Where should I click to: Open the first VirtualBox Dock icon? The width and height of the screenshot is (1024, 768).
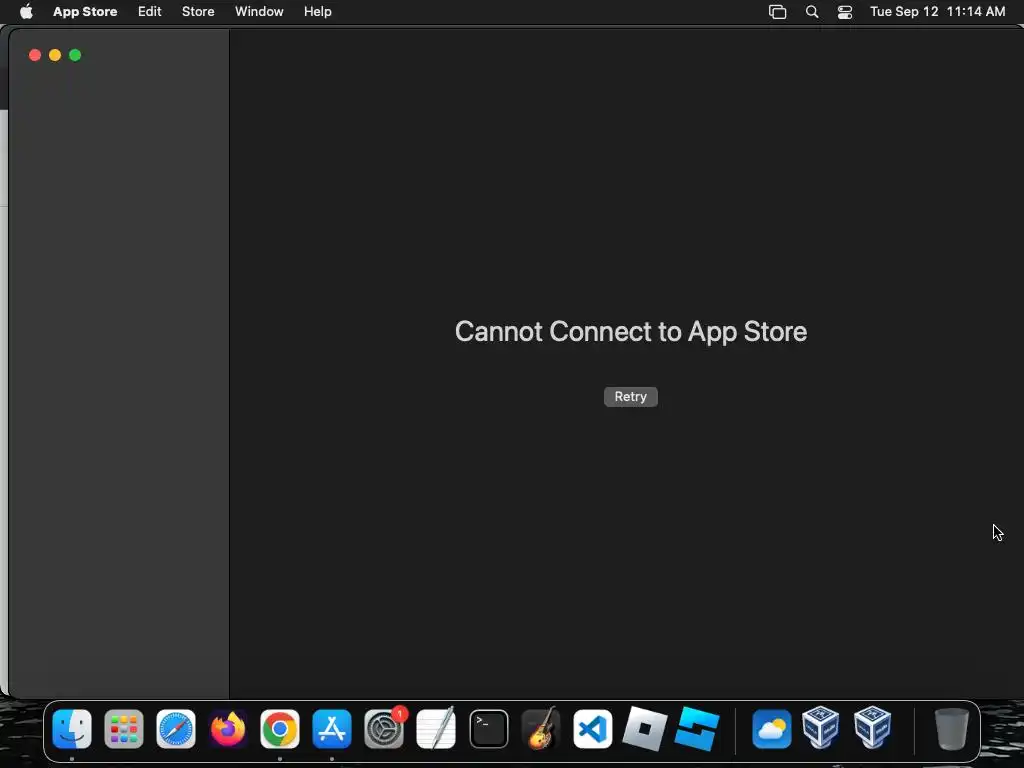pos(820,727)
